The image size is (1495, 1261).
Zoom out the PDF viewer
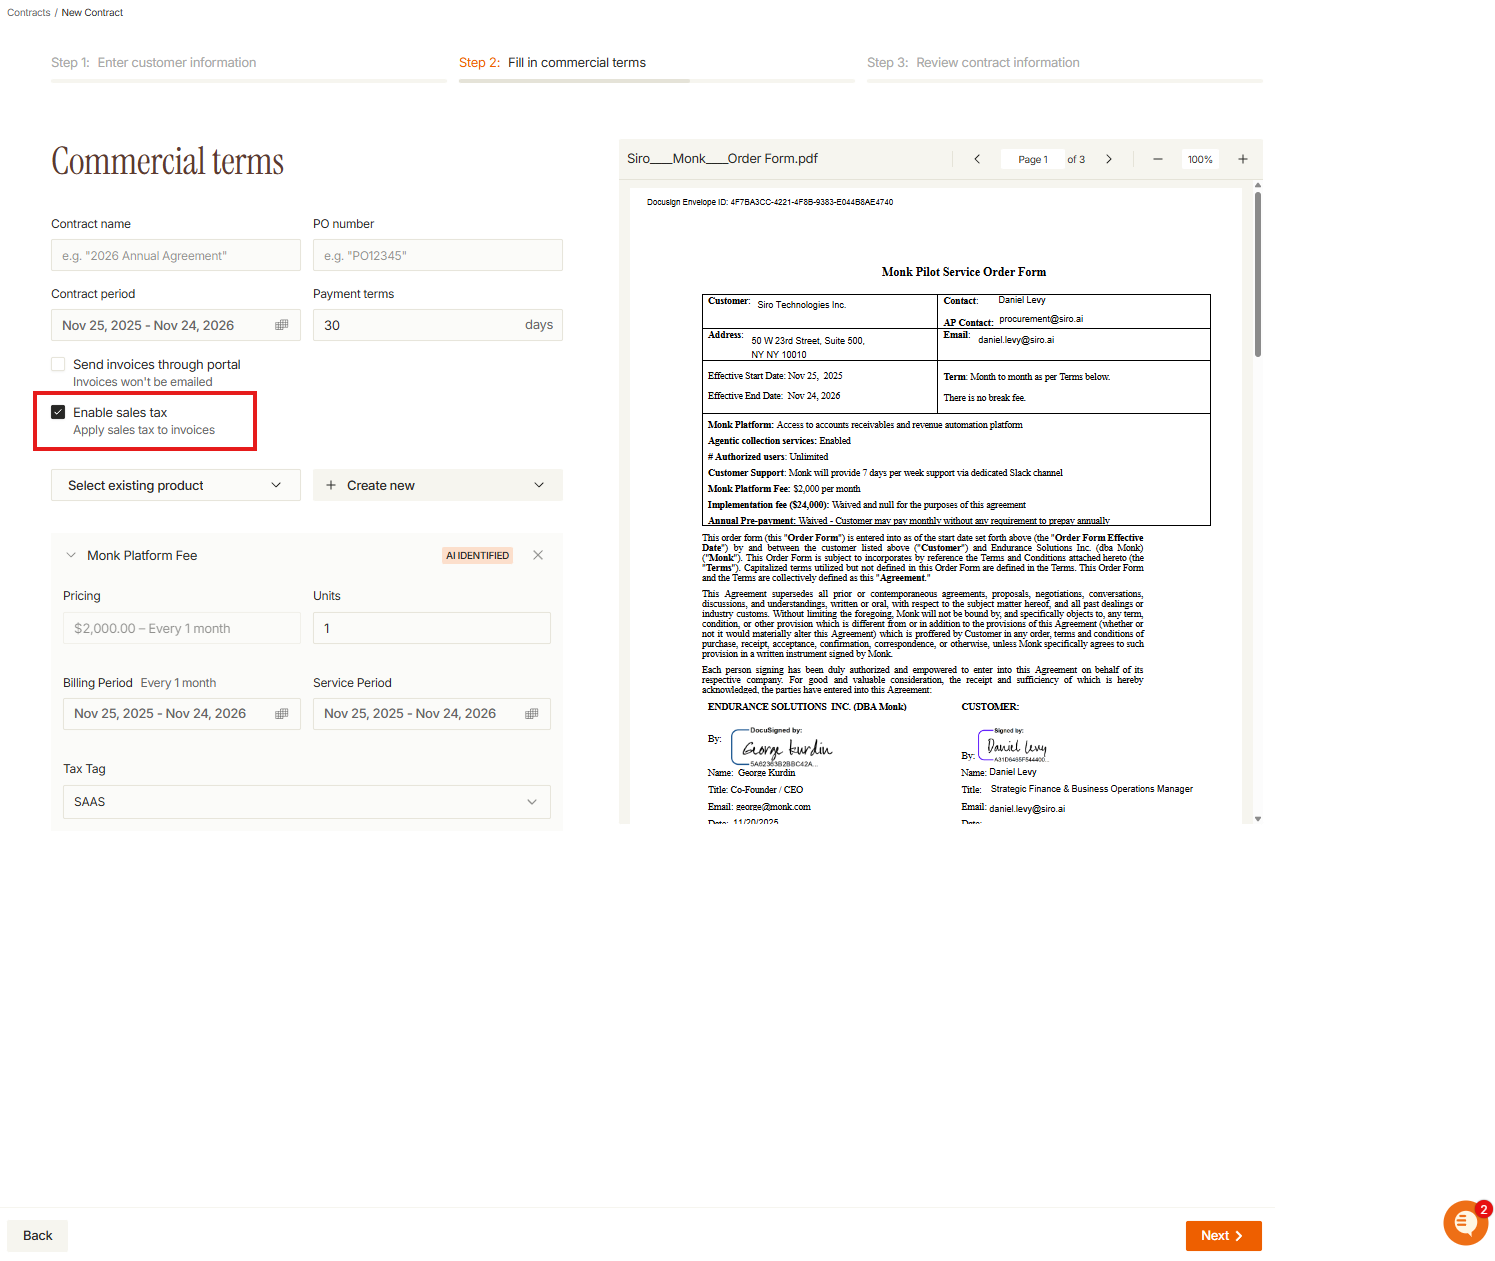(x=1158, y=159)
